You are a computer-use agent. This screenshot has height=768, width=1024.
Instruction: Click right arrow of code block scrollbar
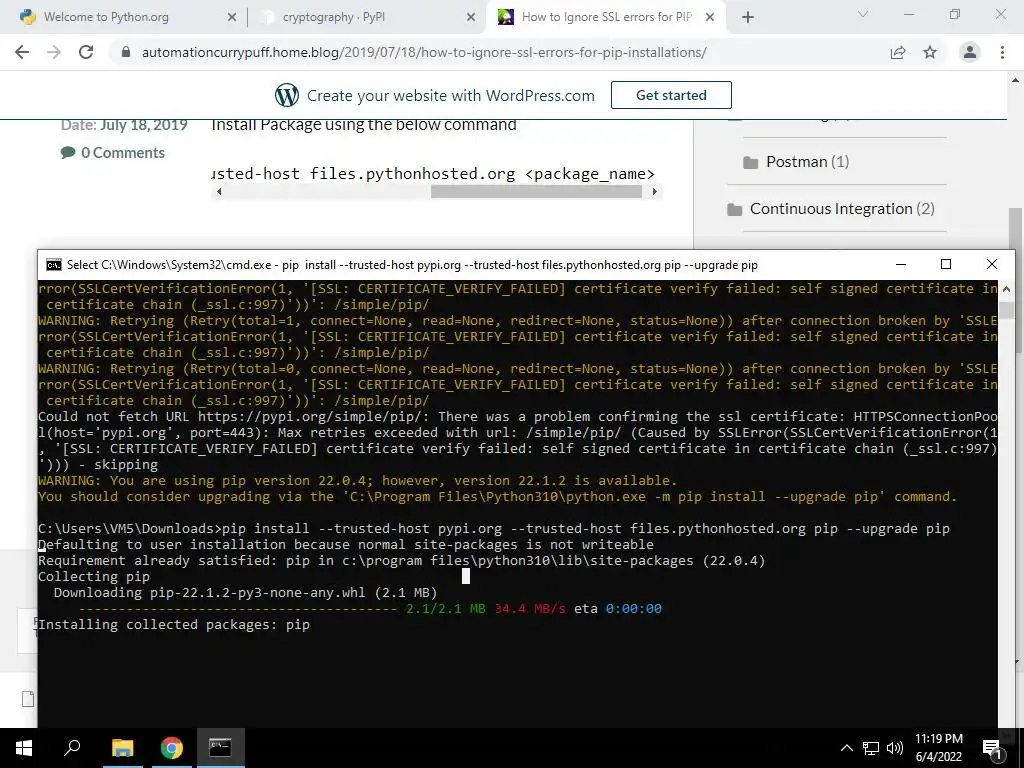pyautogui.click(x=654, y=191)
